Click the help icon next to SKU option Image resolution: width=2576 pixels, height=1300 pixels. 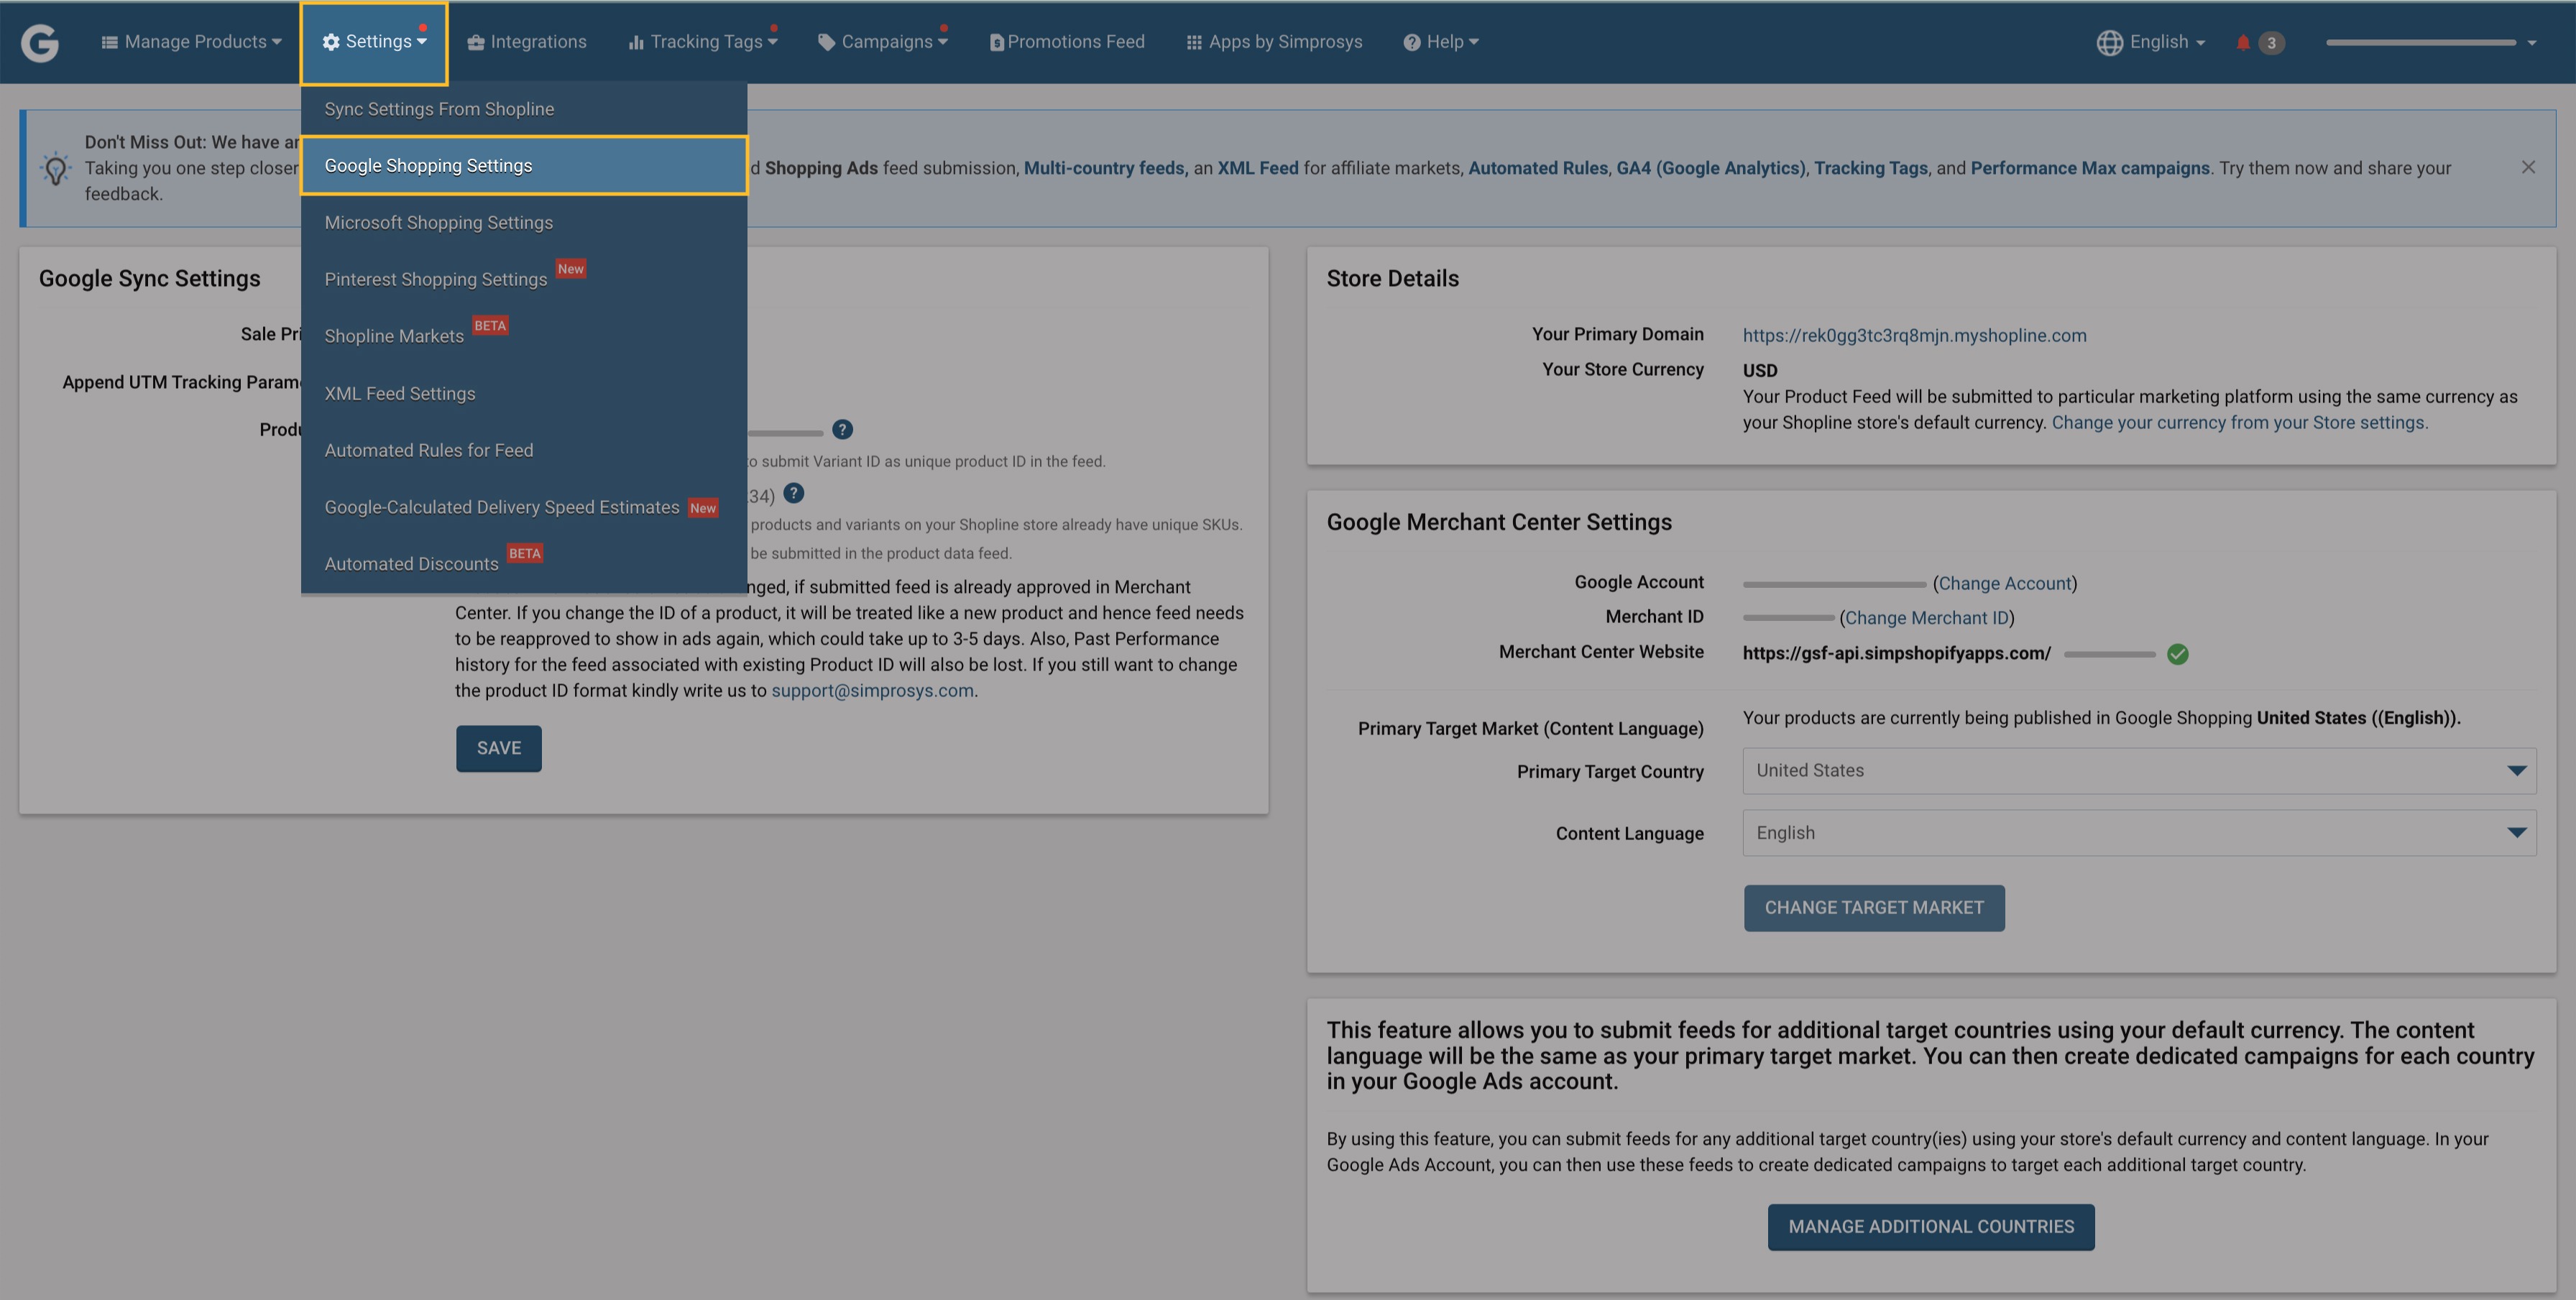793,493
